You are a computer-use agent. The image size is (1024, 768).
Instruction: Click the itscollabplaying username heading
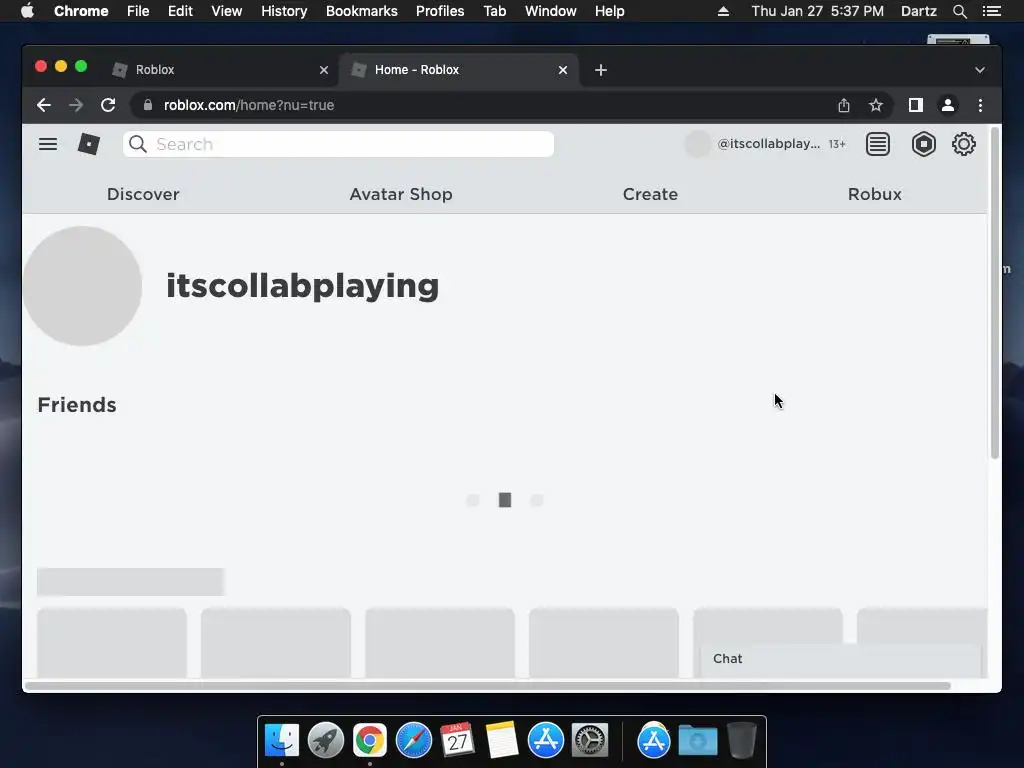point(302,286)
